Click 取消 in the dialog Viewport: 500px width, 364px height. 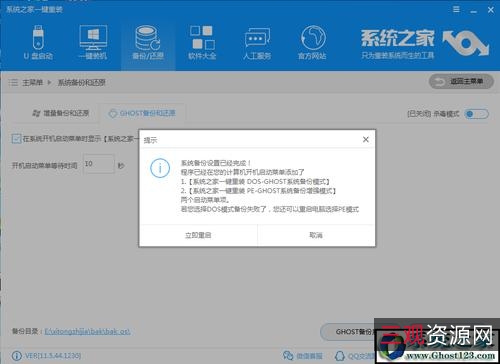pyautogui.click(x=316, y=235)
